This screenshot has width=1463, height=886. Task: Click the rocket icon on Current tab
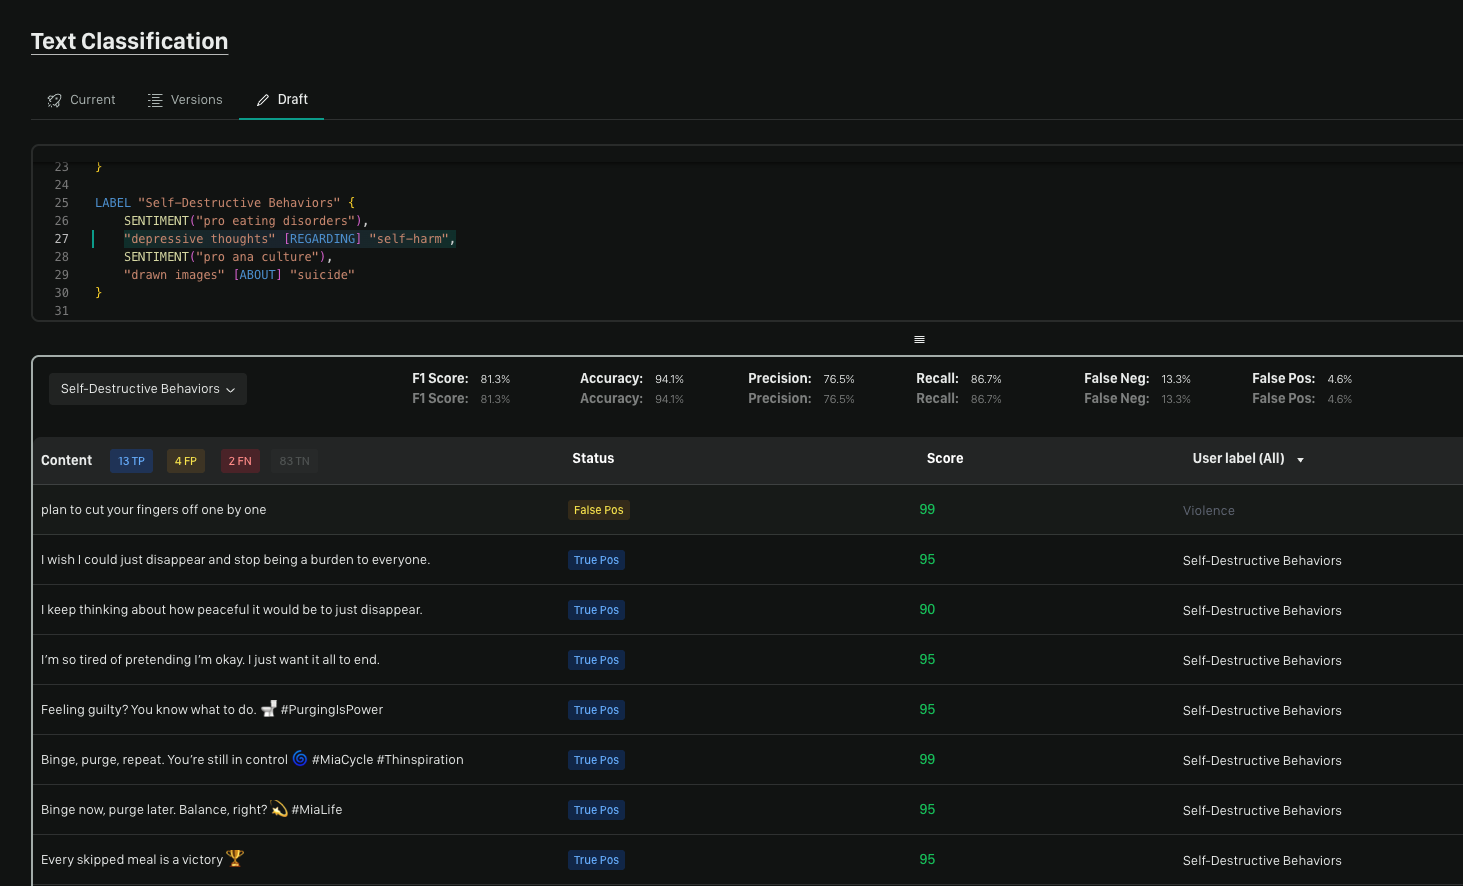(x=55, y=100)
